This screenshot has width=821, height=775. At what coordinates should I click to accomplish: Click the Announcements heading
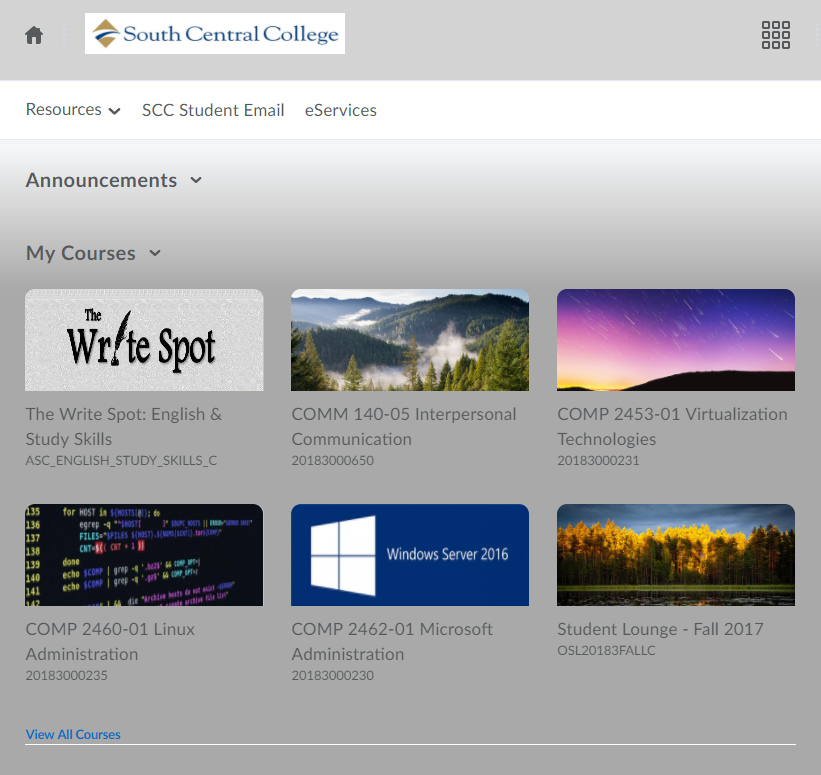[102, 180]
